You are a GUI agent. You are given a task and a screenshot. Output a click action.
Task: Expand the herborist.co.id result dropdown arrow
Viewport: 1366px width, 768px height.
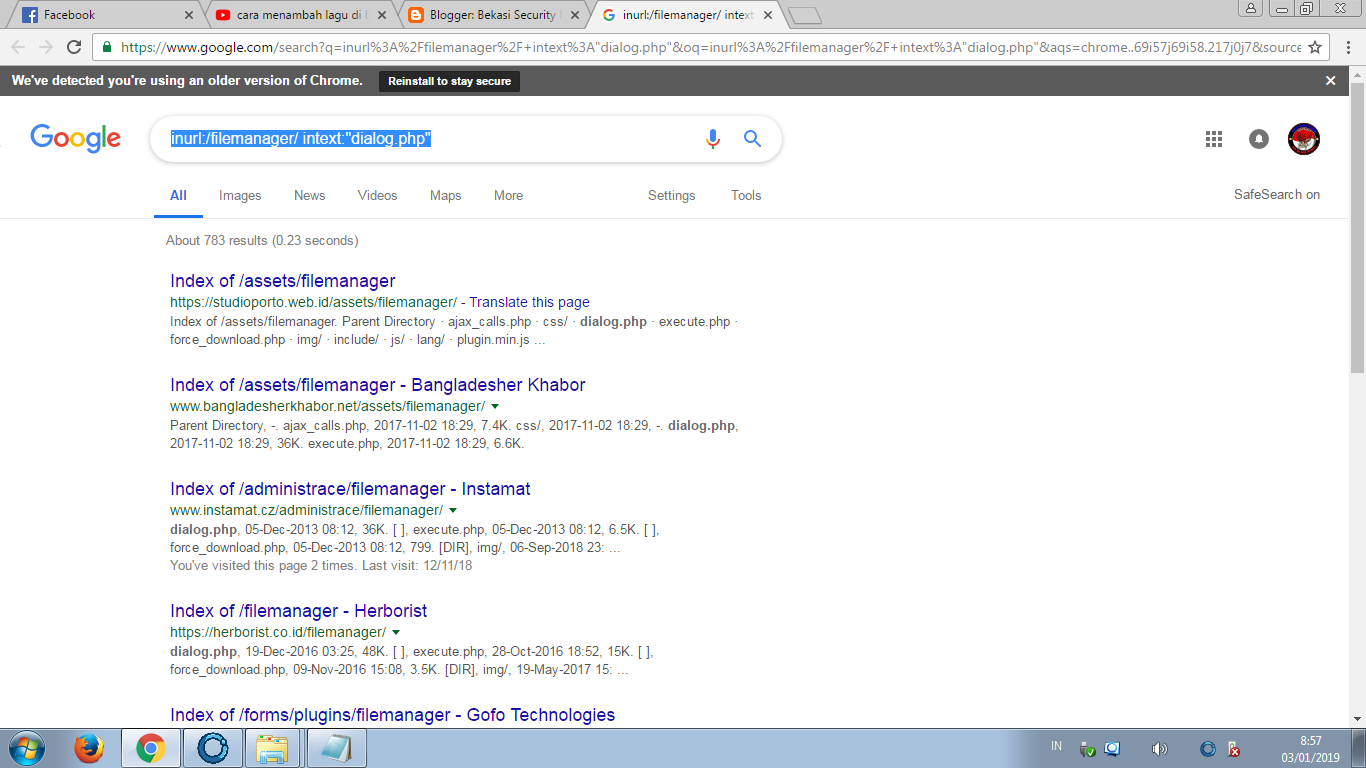(x=396, y=632)
